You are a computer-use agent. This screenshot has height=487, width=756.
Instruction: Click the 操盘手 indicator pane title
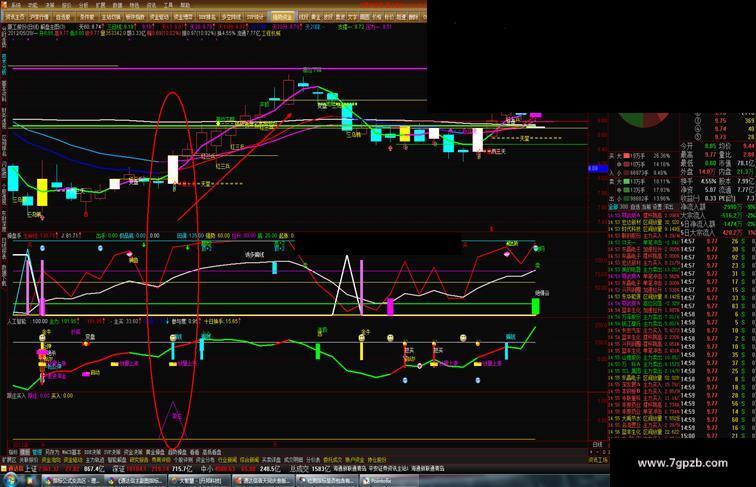tap(14, 236)
